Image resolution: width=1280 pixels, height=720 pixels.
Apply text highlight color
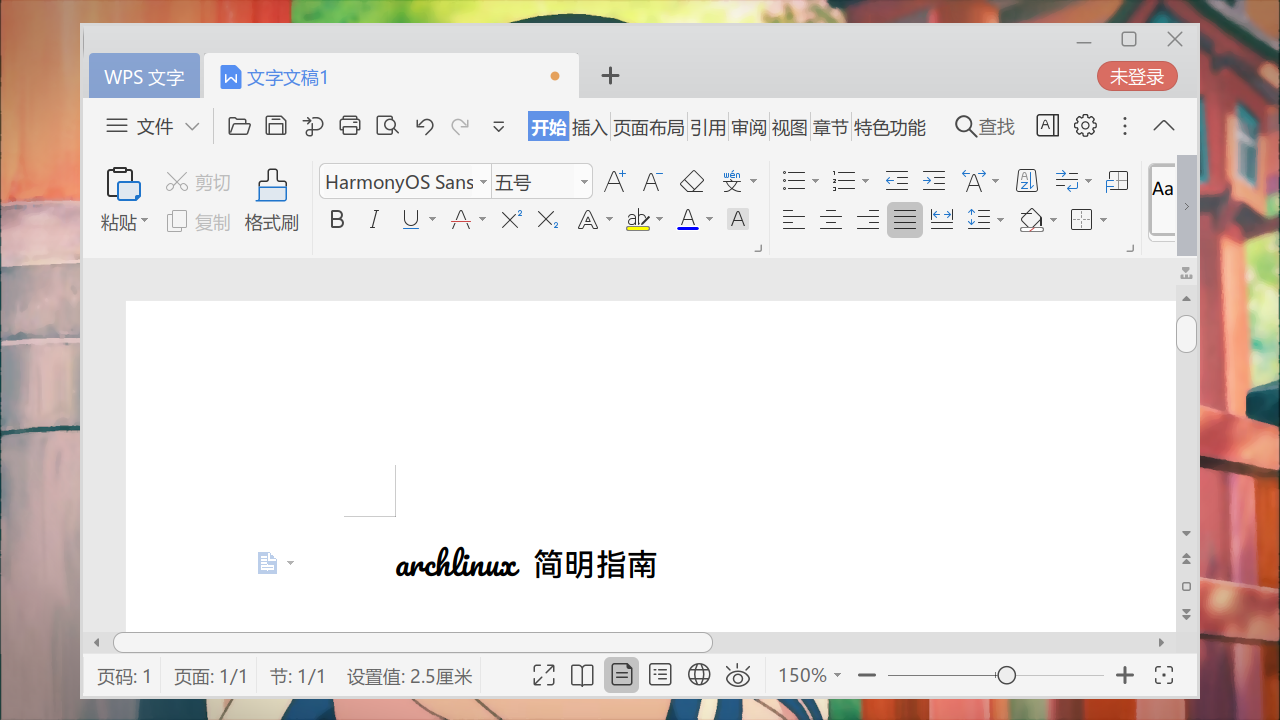[x=639, y=219]
